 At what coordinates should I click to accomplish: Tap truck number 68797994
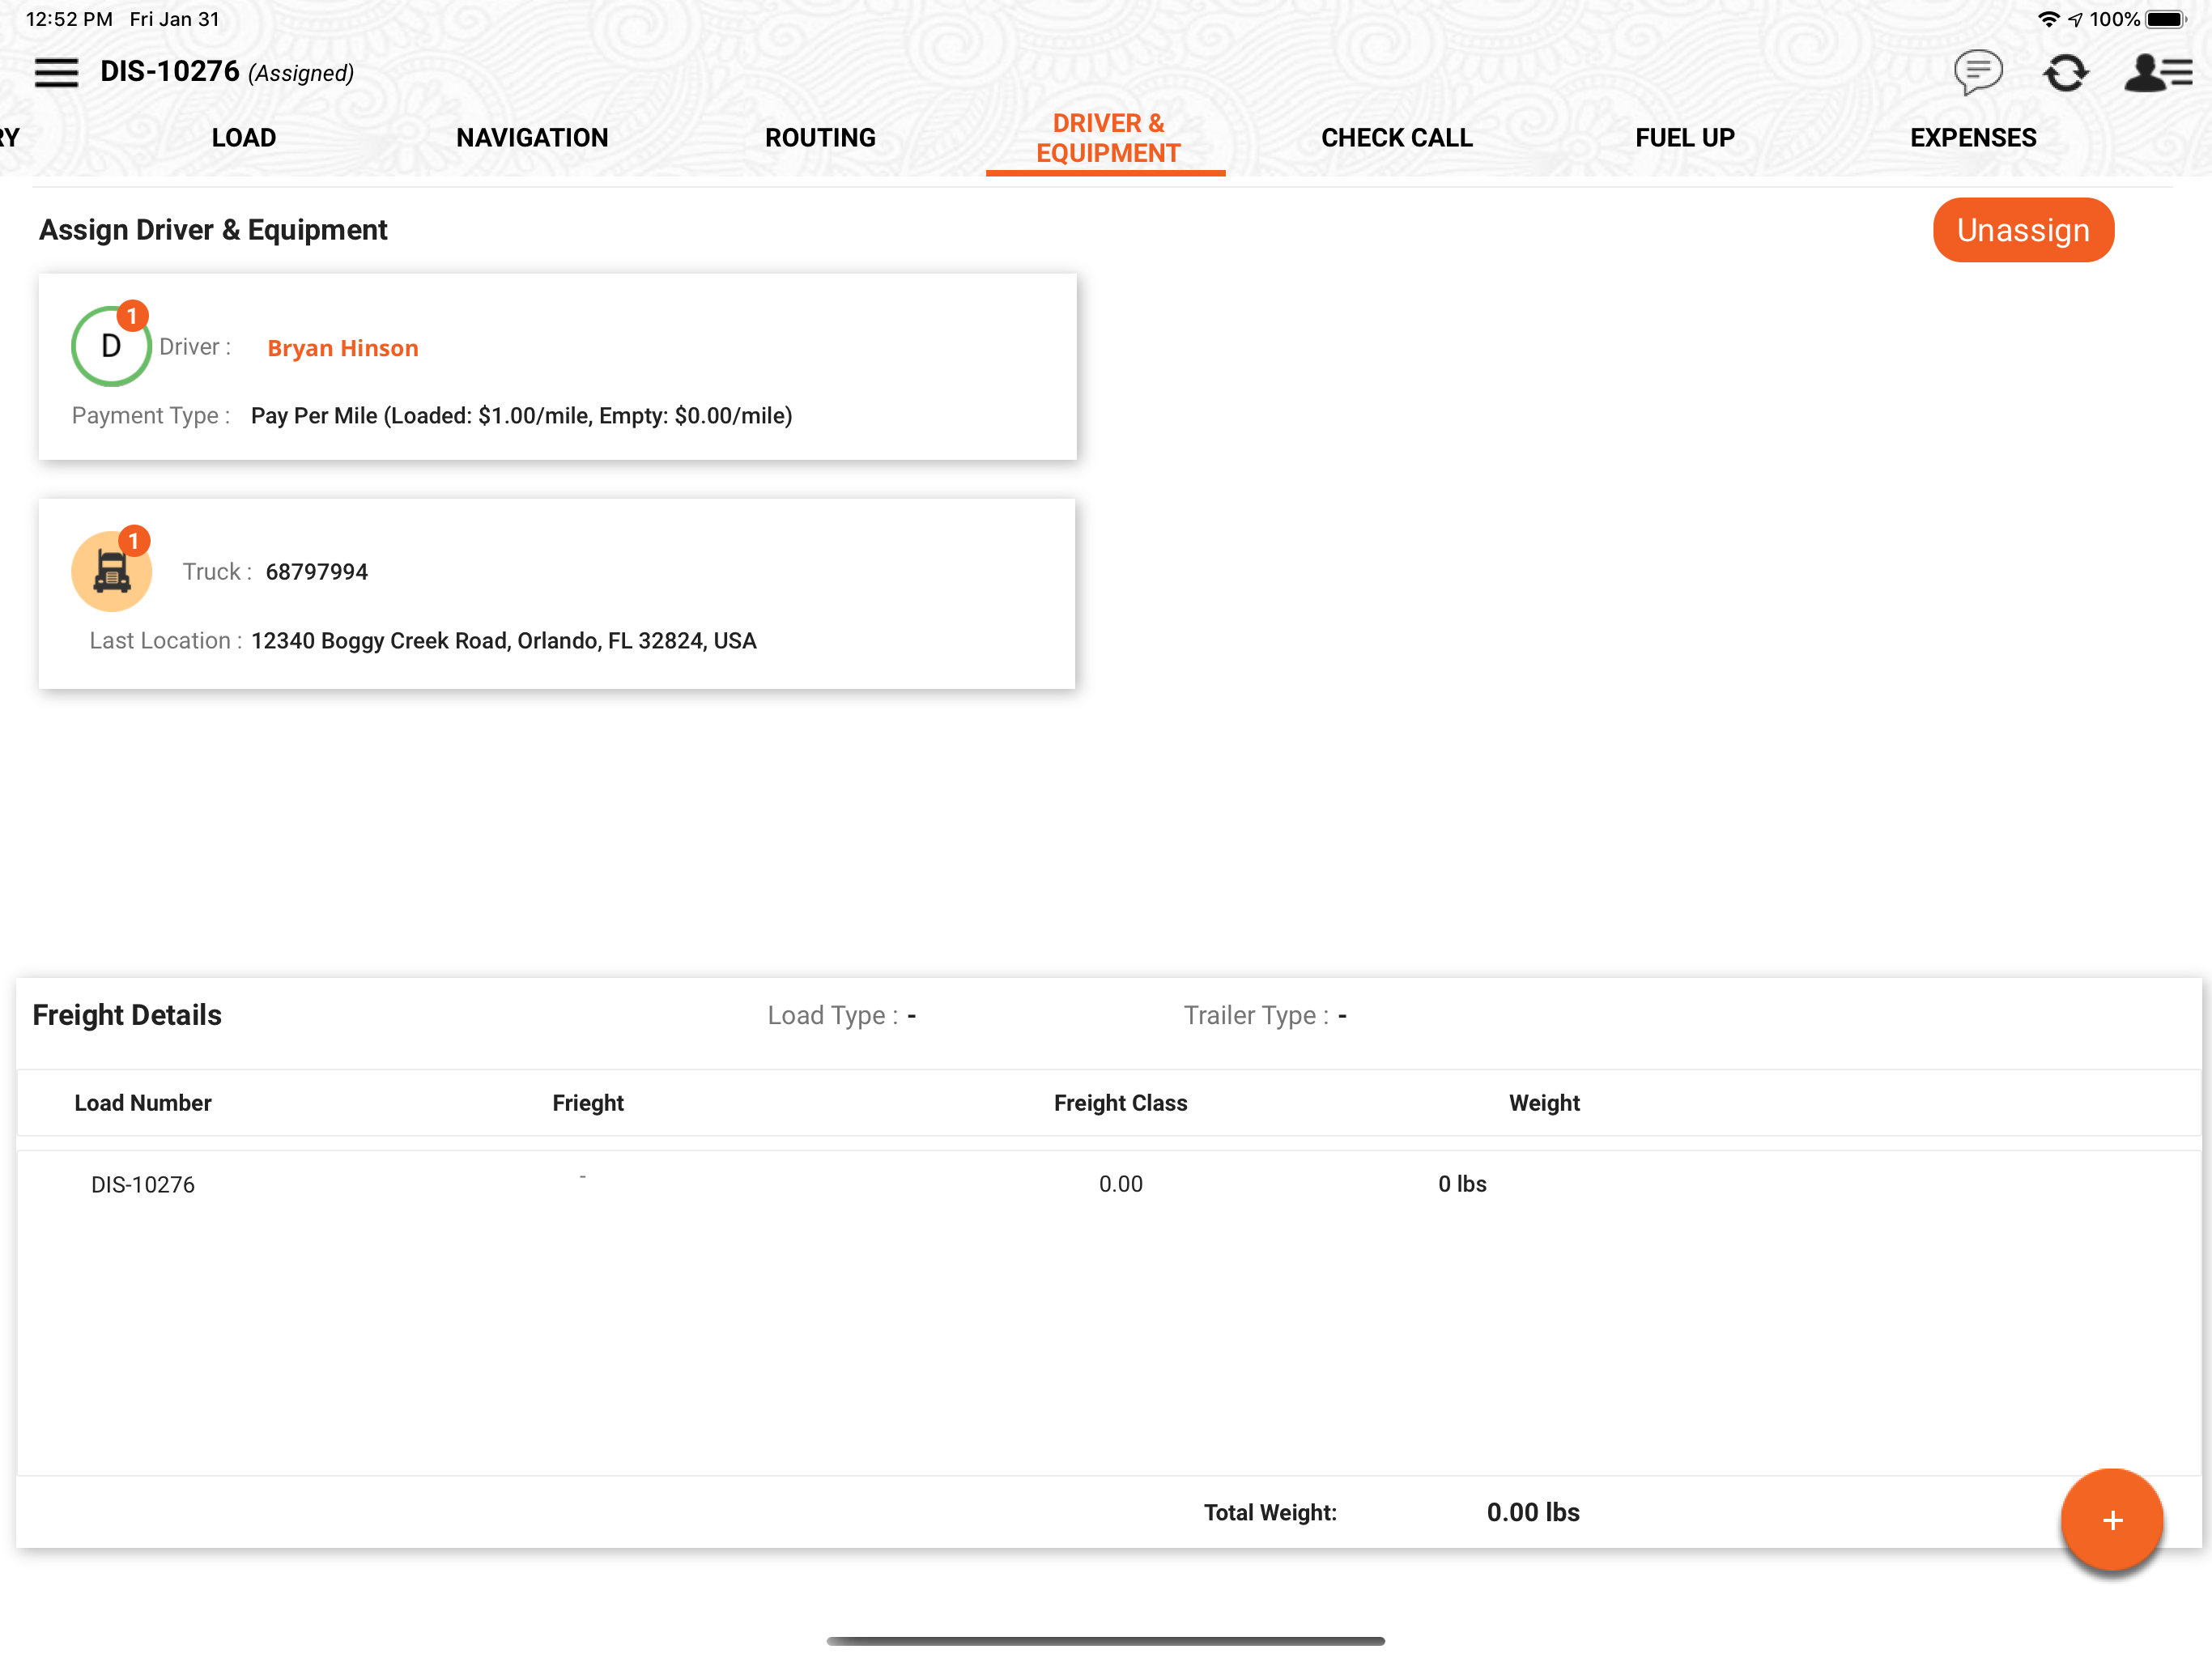(316, 571)
